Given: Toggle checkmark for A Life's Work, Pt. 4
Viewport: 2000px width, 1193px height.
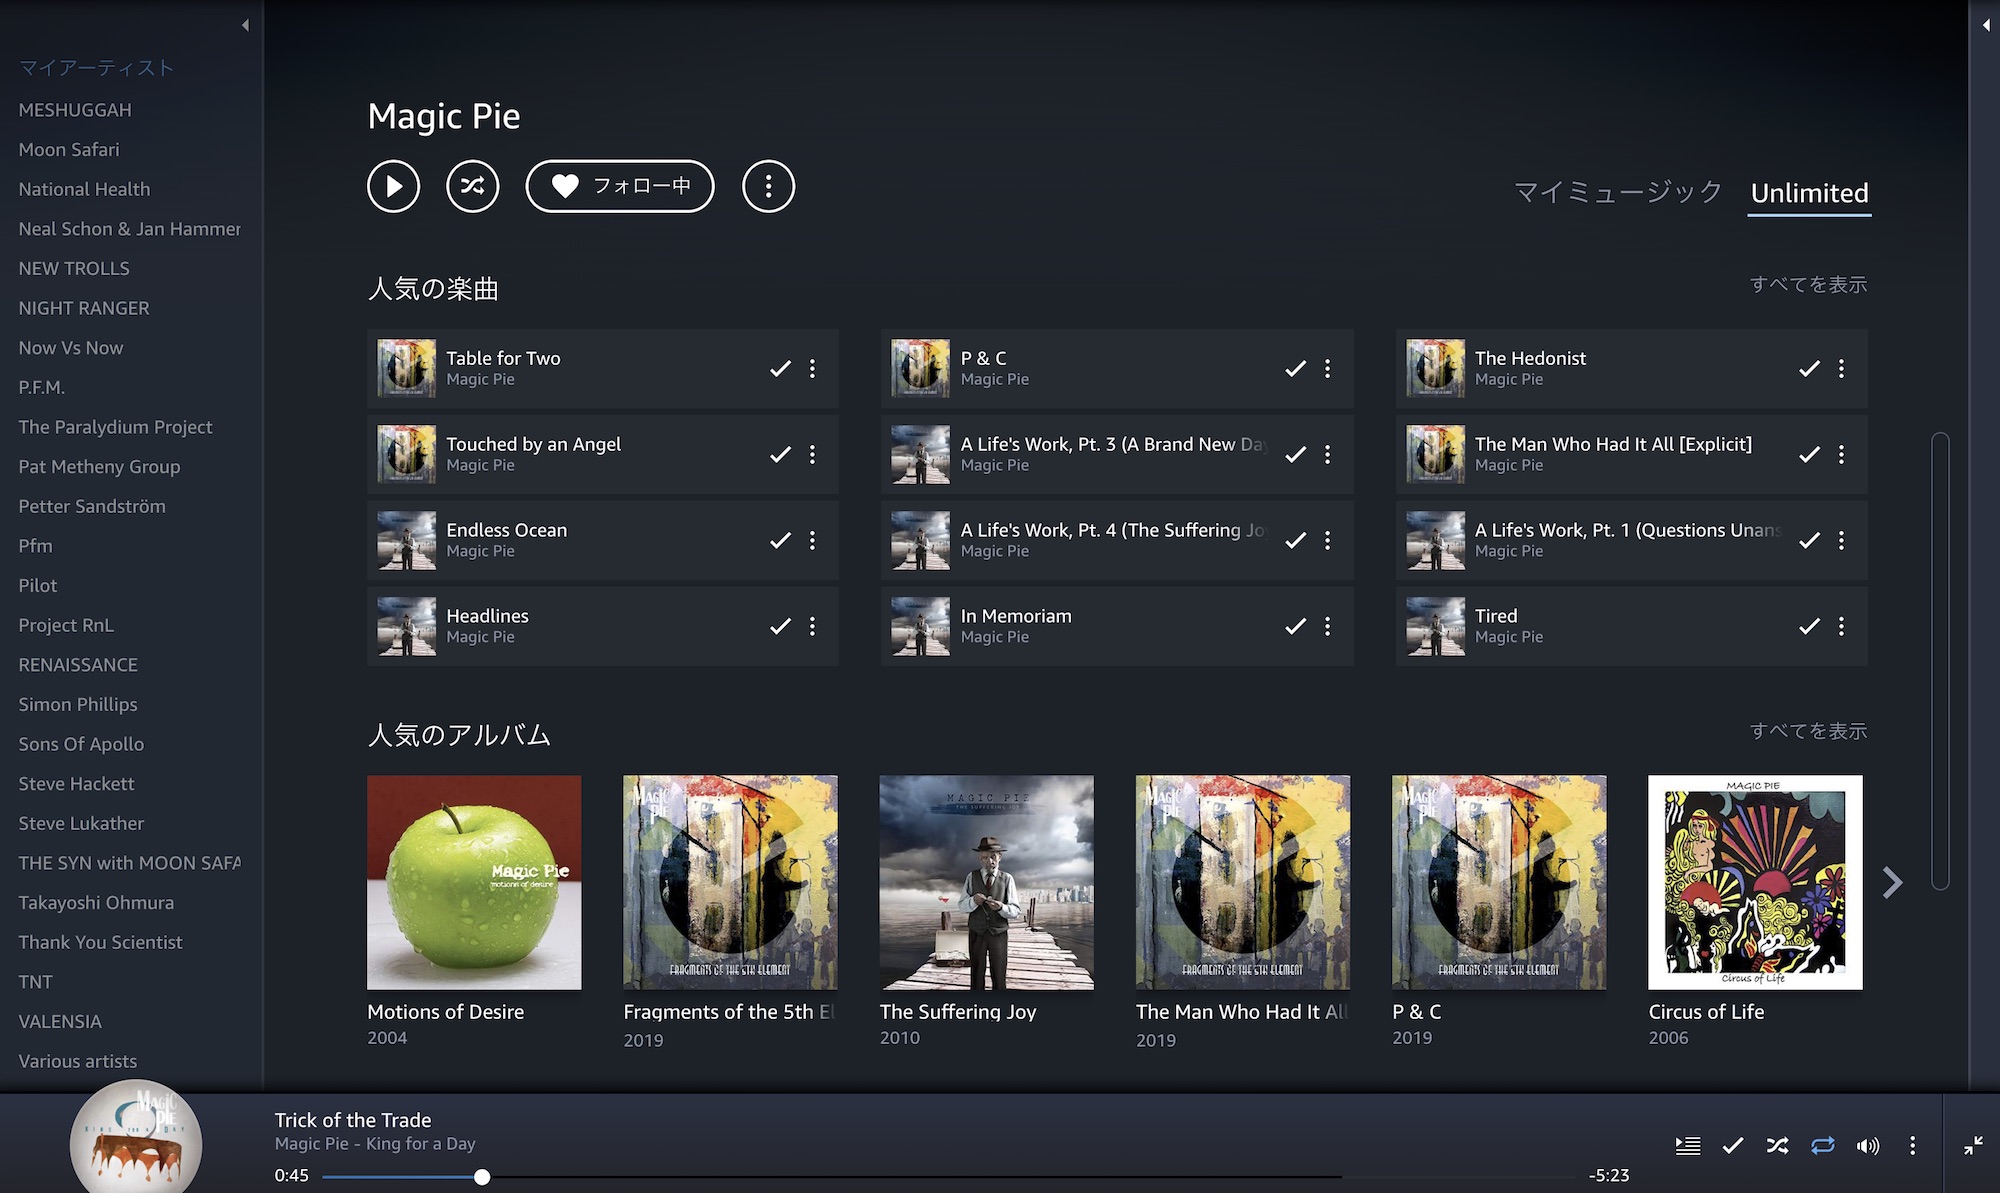Looking at the screenshot, I should (x=1295, y=541).
